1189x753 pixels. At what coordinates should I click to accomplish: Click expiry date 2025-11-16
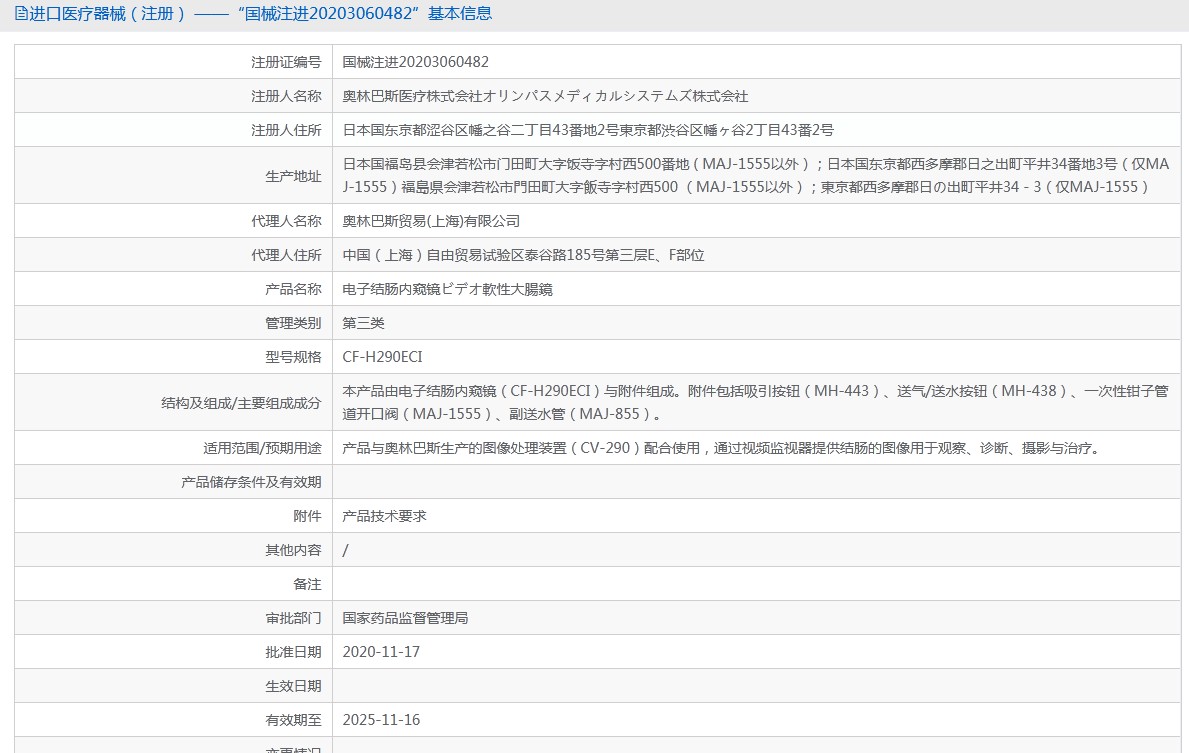(381, 720)
